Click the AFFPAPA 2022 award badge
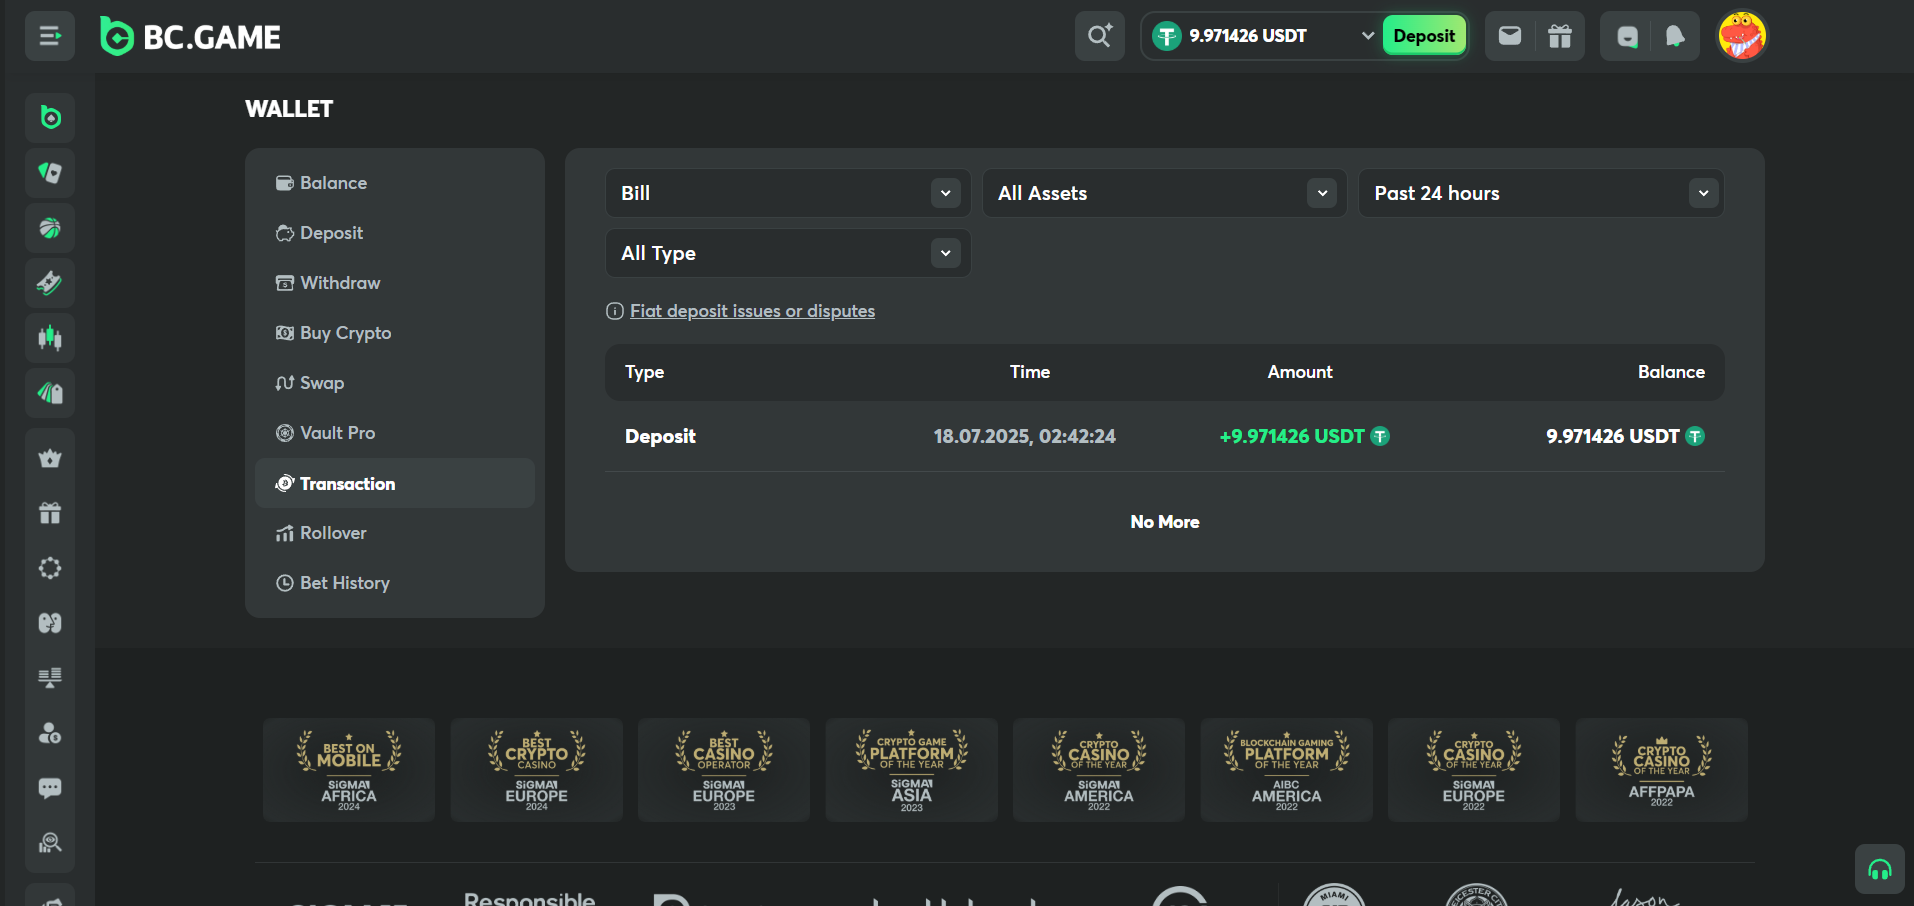Image resolution: width=1914 pixels, height=906 pixels. 1662,770
